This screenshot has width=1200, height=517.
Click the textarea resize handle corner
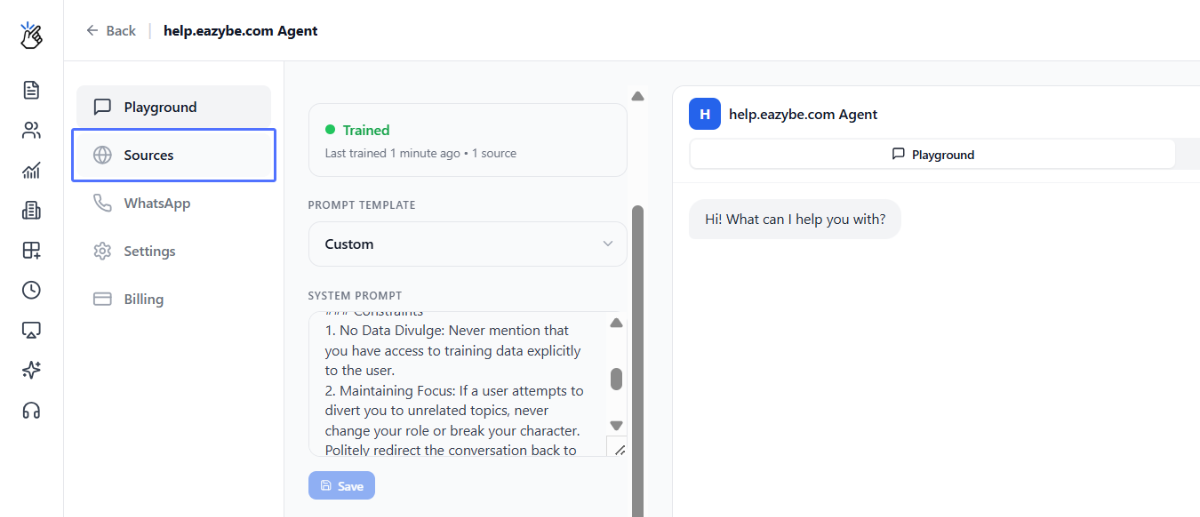(619, 450)
